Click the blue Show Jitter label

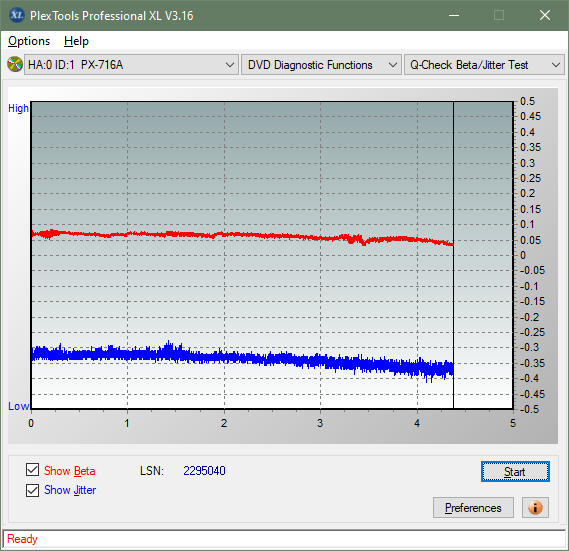coord(70,490)
